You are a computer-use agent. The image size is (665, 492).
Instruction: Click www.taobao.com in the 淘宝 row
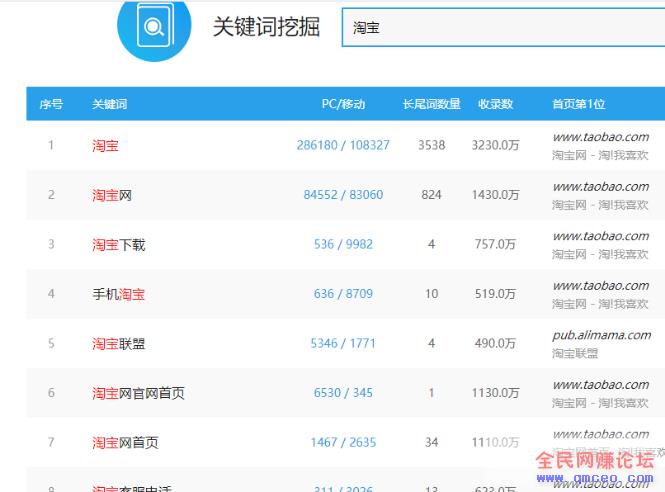[x=601, y=137]
